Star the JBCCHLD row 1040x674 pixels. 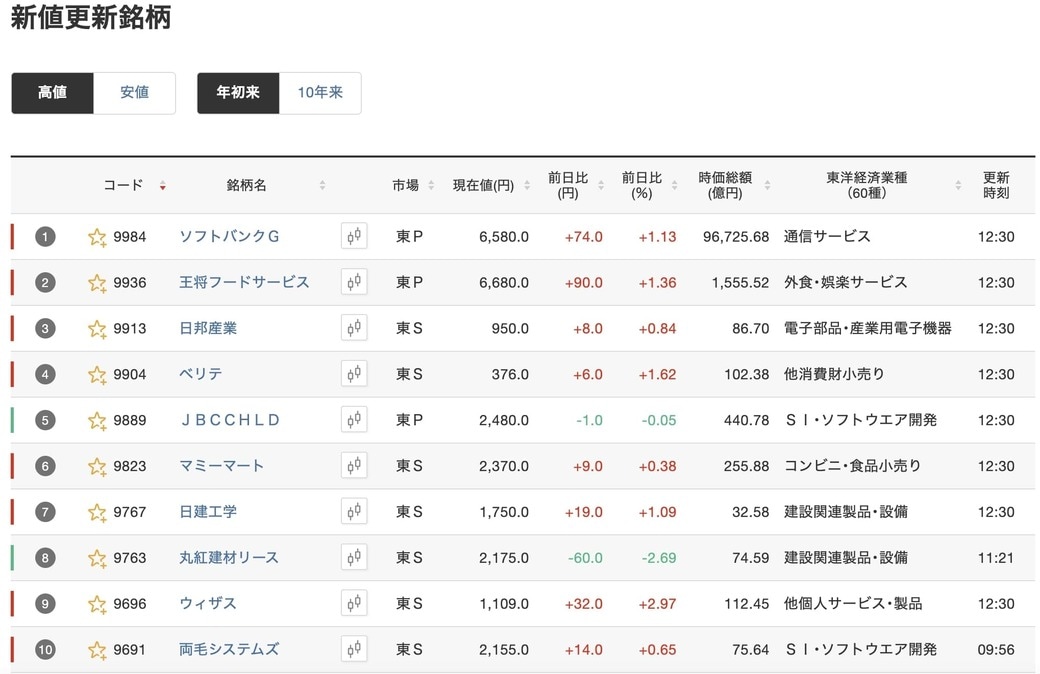point(97,420)
